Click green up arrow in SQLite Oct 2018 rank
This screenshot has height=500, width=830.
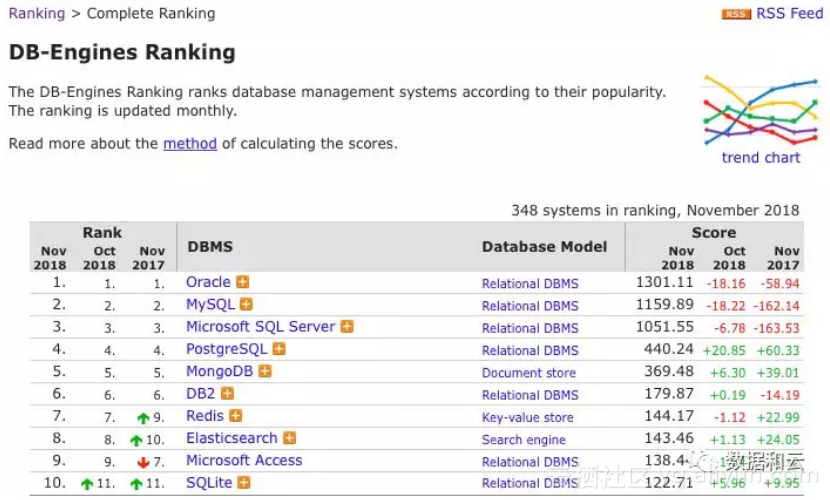[87, 484]
